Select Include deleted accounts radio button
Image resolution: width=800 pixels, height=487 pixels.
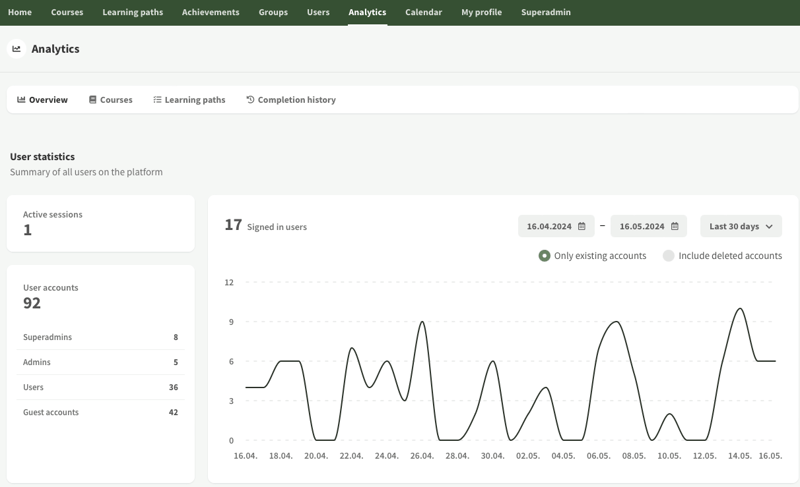coord(668,255)
